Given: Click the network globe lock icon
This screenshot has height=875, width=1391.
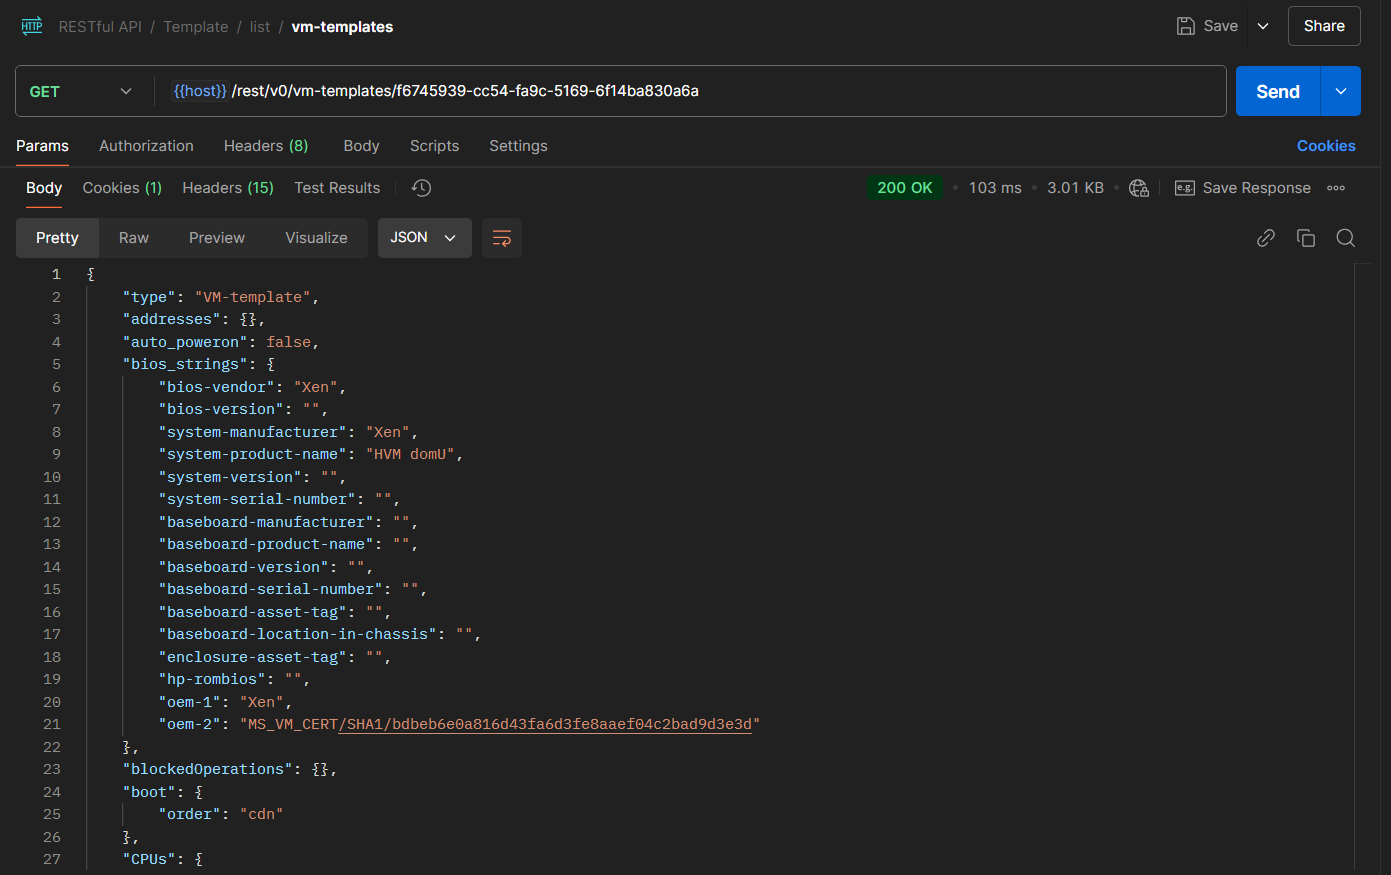Looking at the screenshot, I should coord(1139,188).
